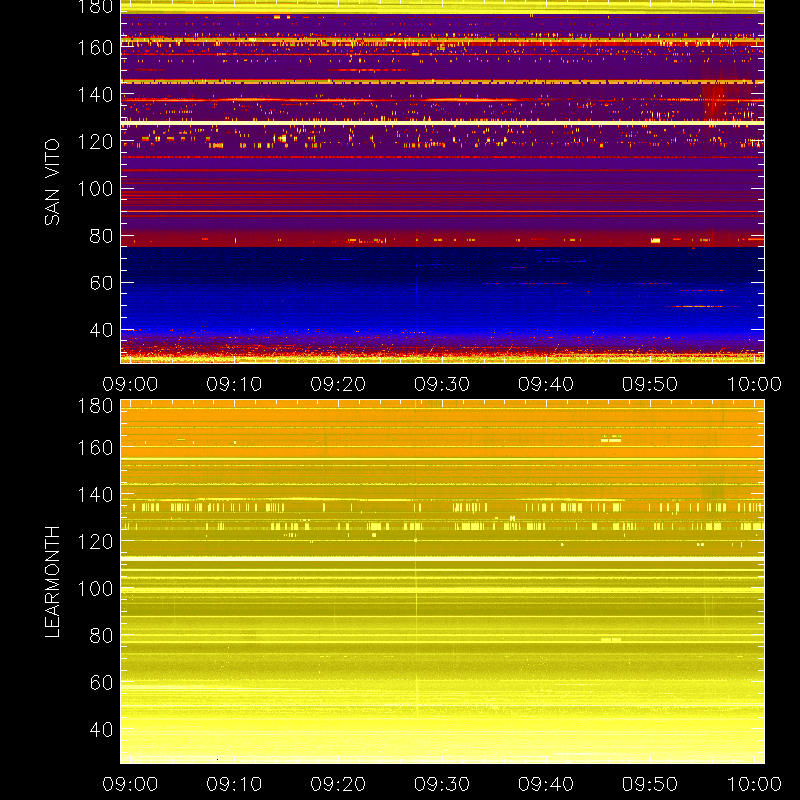
Task: Click 09:10 time label under San Vito plot
Action: [234, 384]
